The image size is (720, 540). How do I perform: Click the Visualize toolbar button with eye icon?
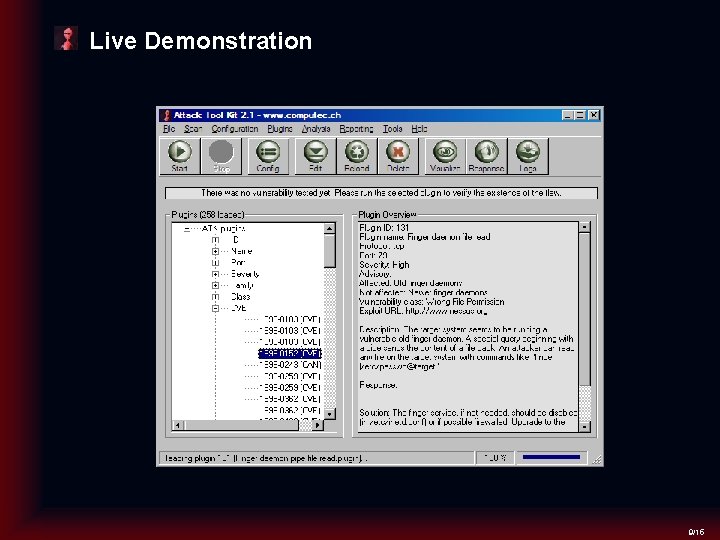point(445,156)
